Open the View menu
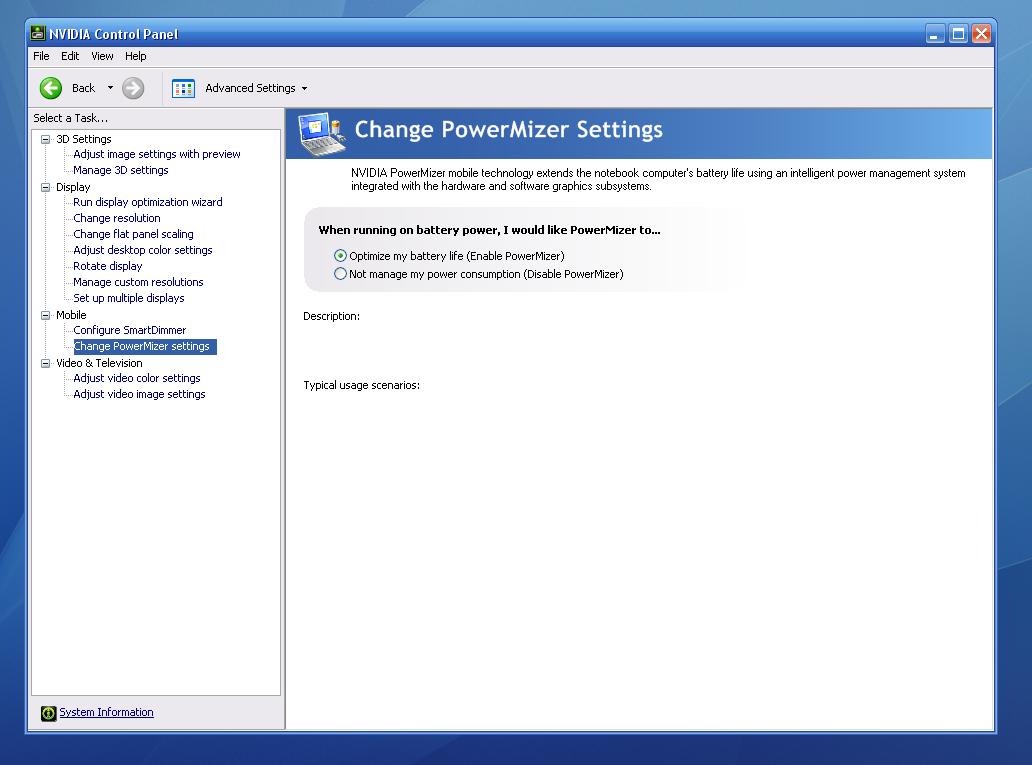 pos(102,56)
